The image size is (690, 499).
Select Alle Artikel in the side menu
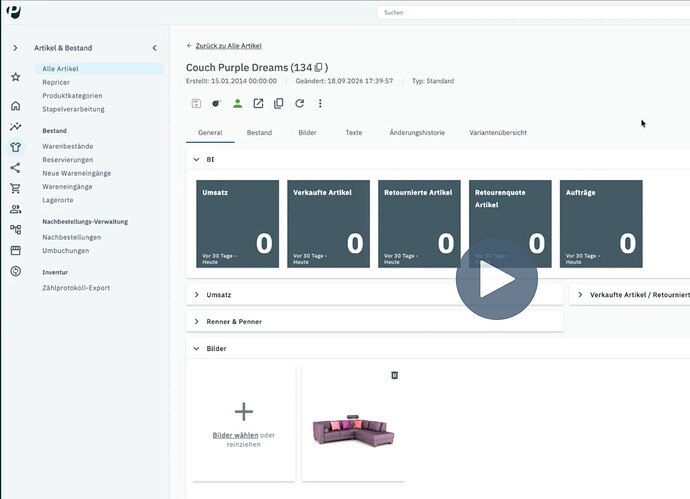(x=99, y=69)
